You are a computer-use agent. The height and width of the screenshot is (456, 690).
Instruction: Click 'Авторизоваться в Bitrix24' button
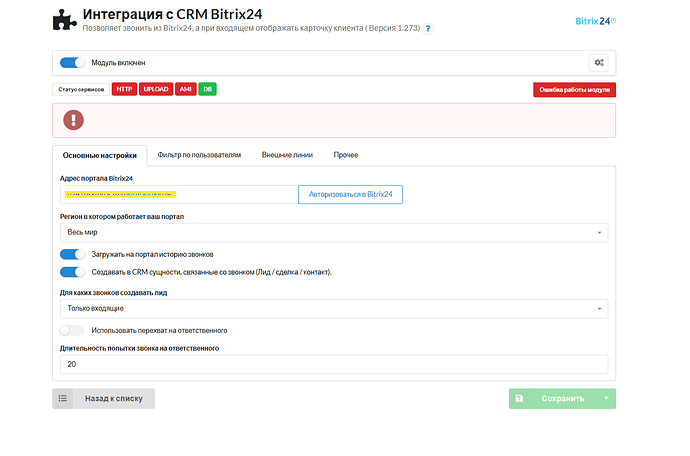pyautogui.click(x=350, y=195)
